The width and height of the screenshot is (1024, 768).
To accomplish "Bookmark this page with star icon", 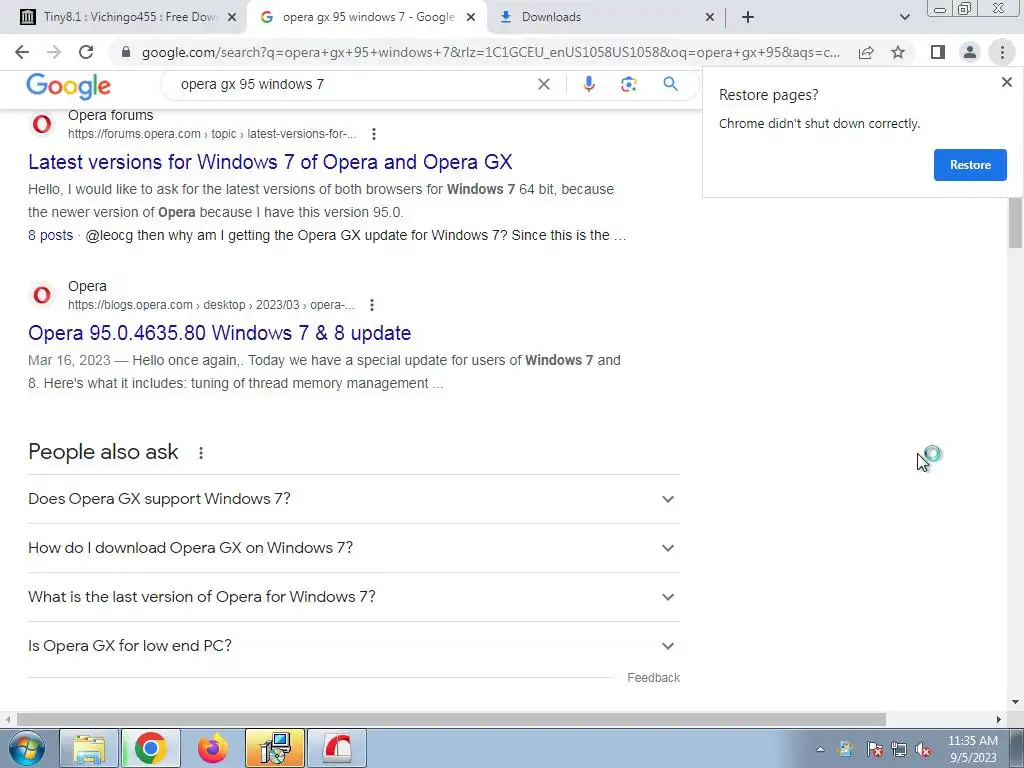I will point(898,52).
